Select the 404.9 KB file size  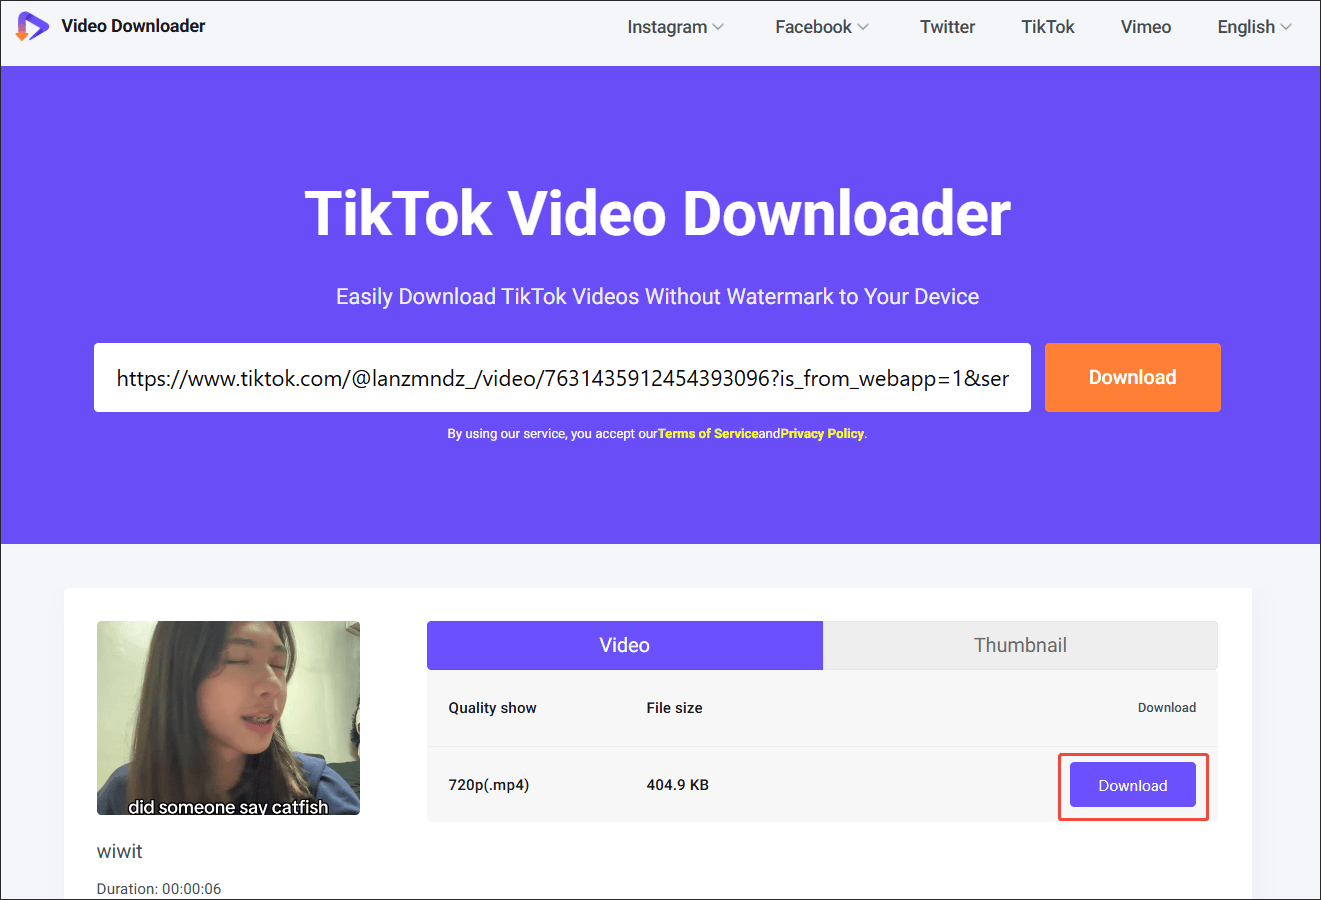point(678,785)
